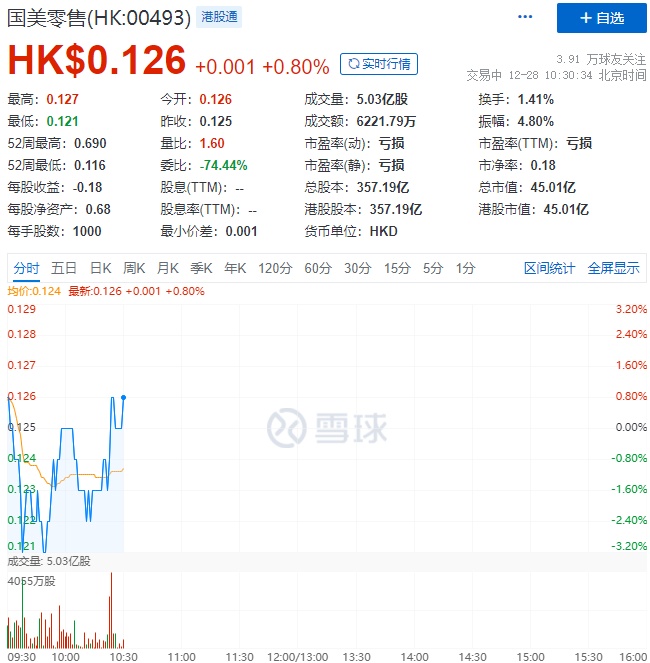Click the 每股净资产 value 0.68

(x=98, y=209)
